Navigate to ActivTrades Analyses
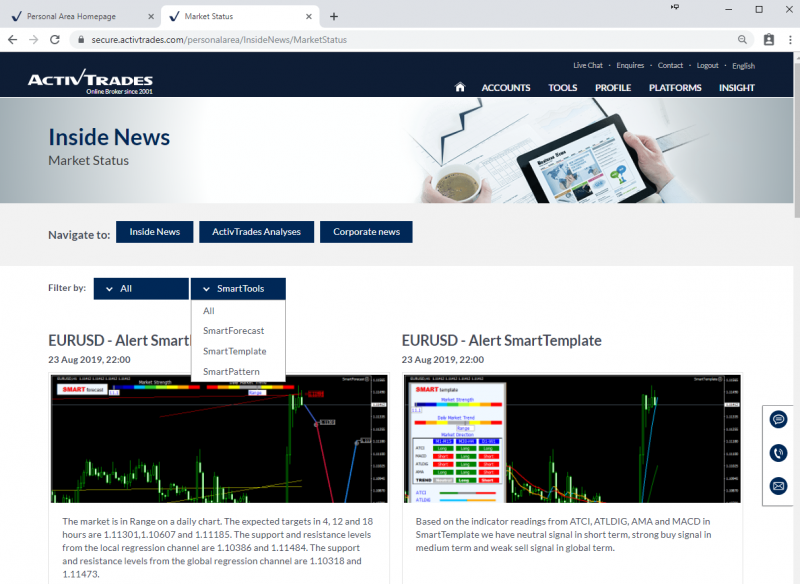 [x=257, y=232]
